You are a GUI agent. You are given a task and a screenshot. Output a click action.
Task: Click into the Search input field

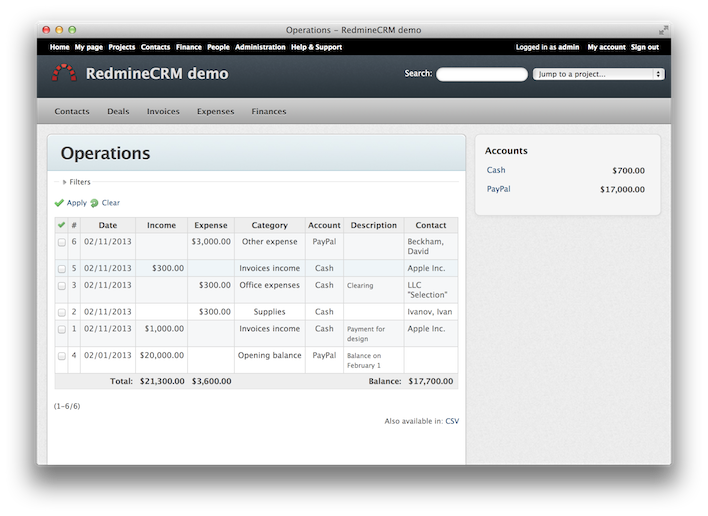pos(481,74)
